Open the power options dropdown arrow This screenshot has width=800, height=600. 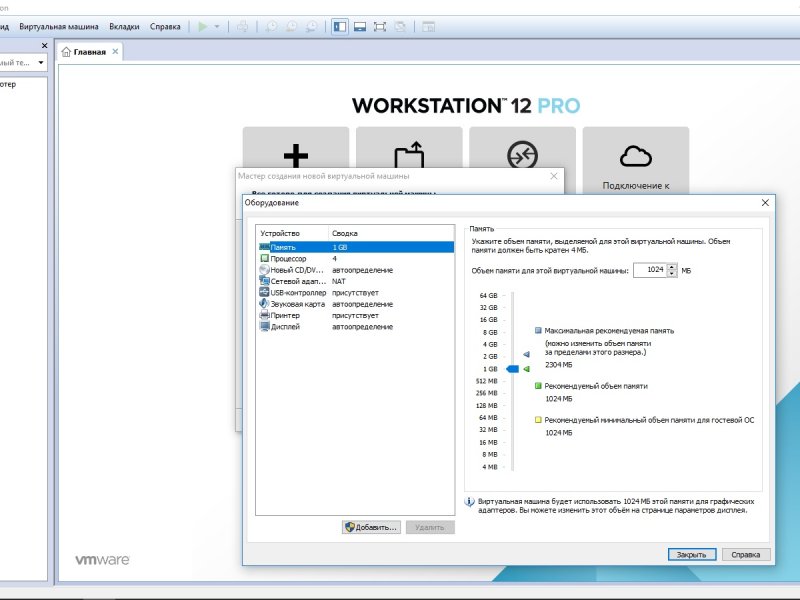pyautogui.click(x=217, y=27)
